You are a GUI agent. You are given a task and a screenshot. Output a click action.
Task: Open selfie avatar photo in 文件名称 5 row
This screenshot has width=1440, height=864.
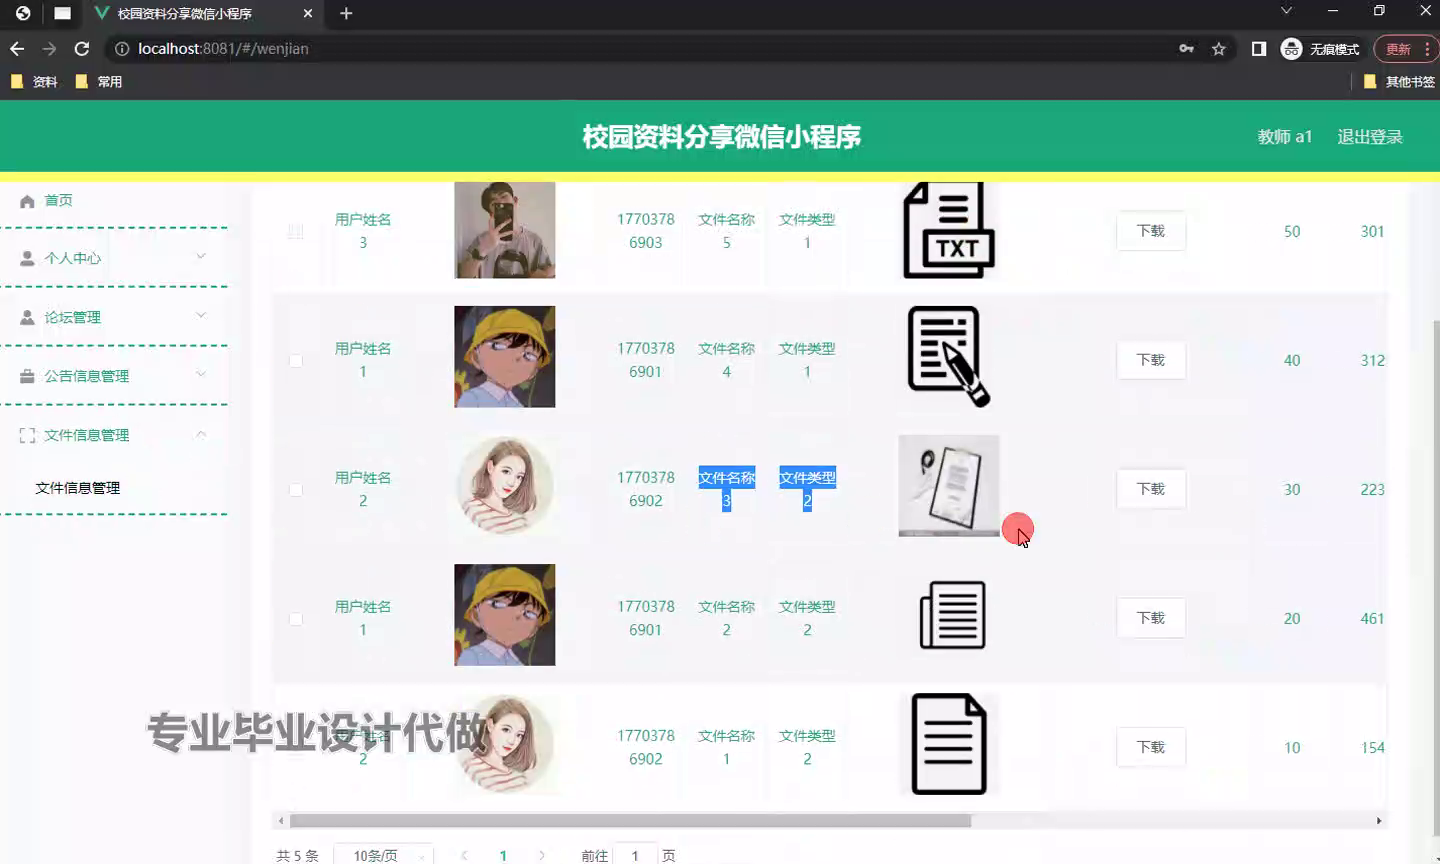coord(505,229)
